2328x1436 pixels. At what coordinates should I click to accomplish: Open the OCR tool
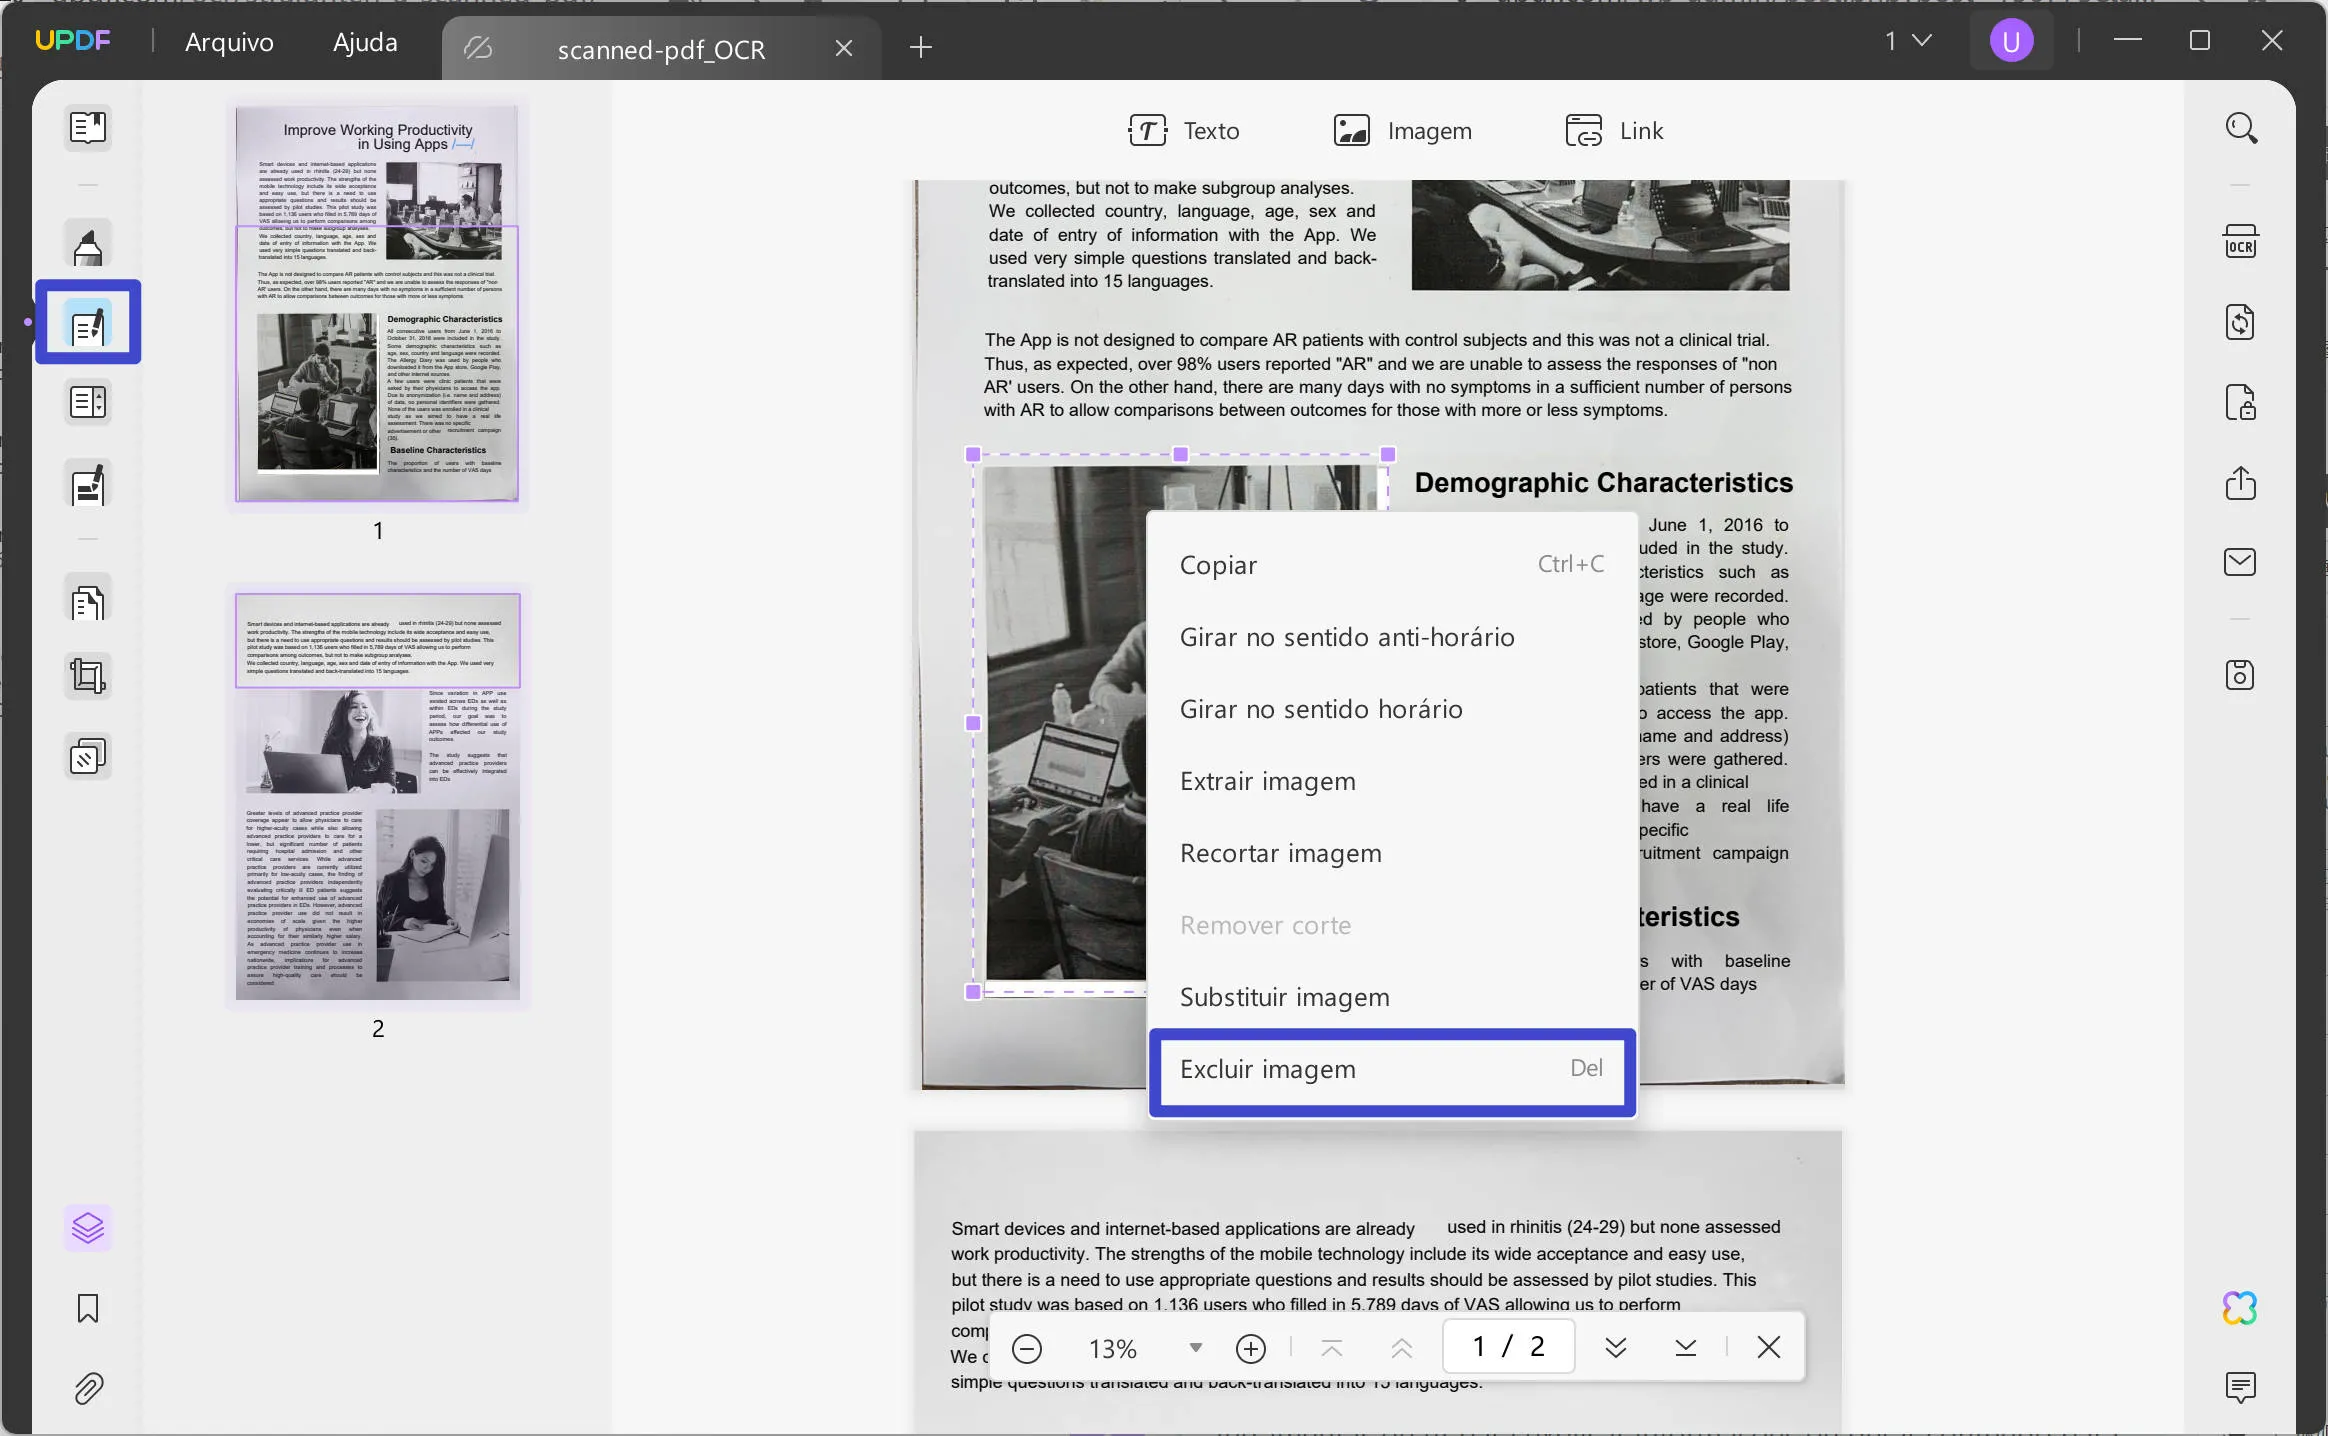(x=2240, y=241)
